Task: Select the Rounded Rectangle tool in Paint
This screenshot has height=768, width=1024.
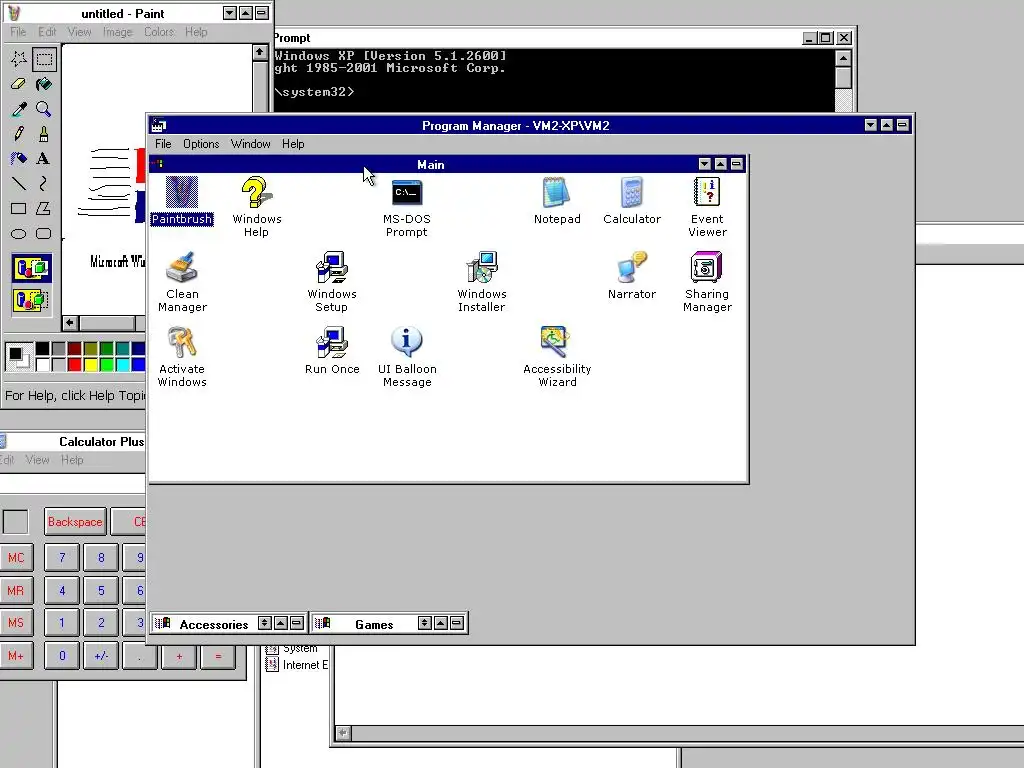Action: 44,233
